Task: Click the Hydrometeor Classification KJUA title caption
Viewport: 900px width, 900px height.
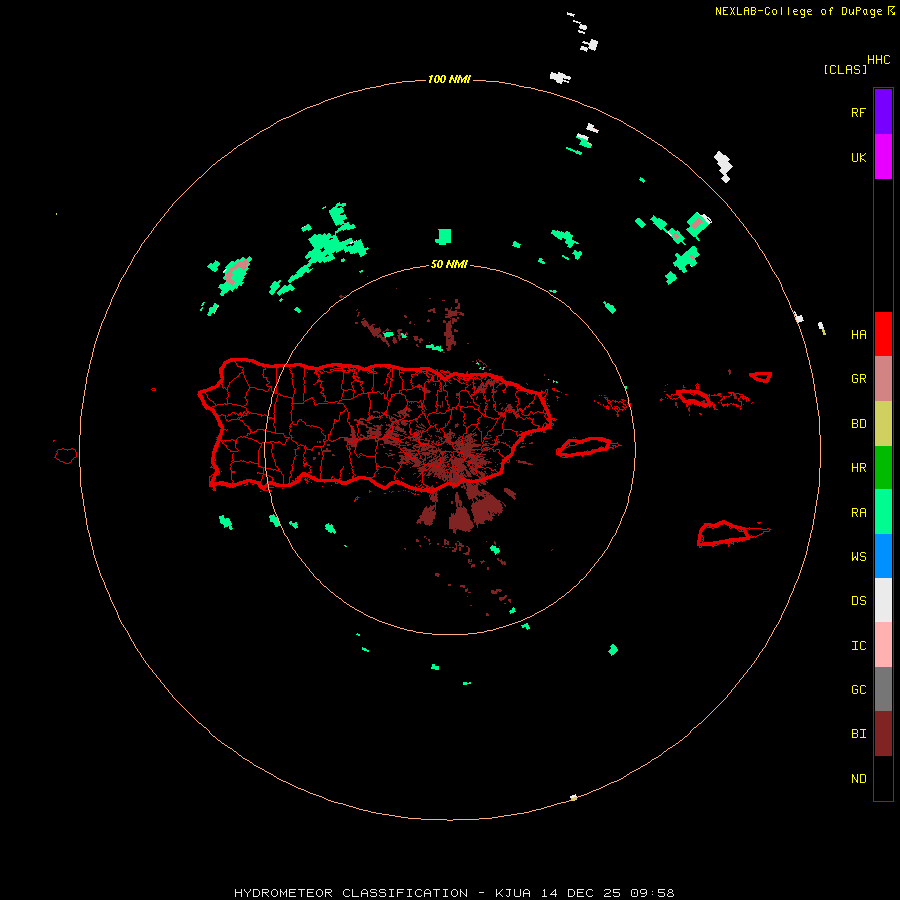Action: coord(454,893)
